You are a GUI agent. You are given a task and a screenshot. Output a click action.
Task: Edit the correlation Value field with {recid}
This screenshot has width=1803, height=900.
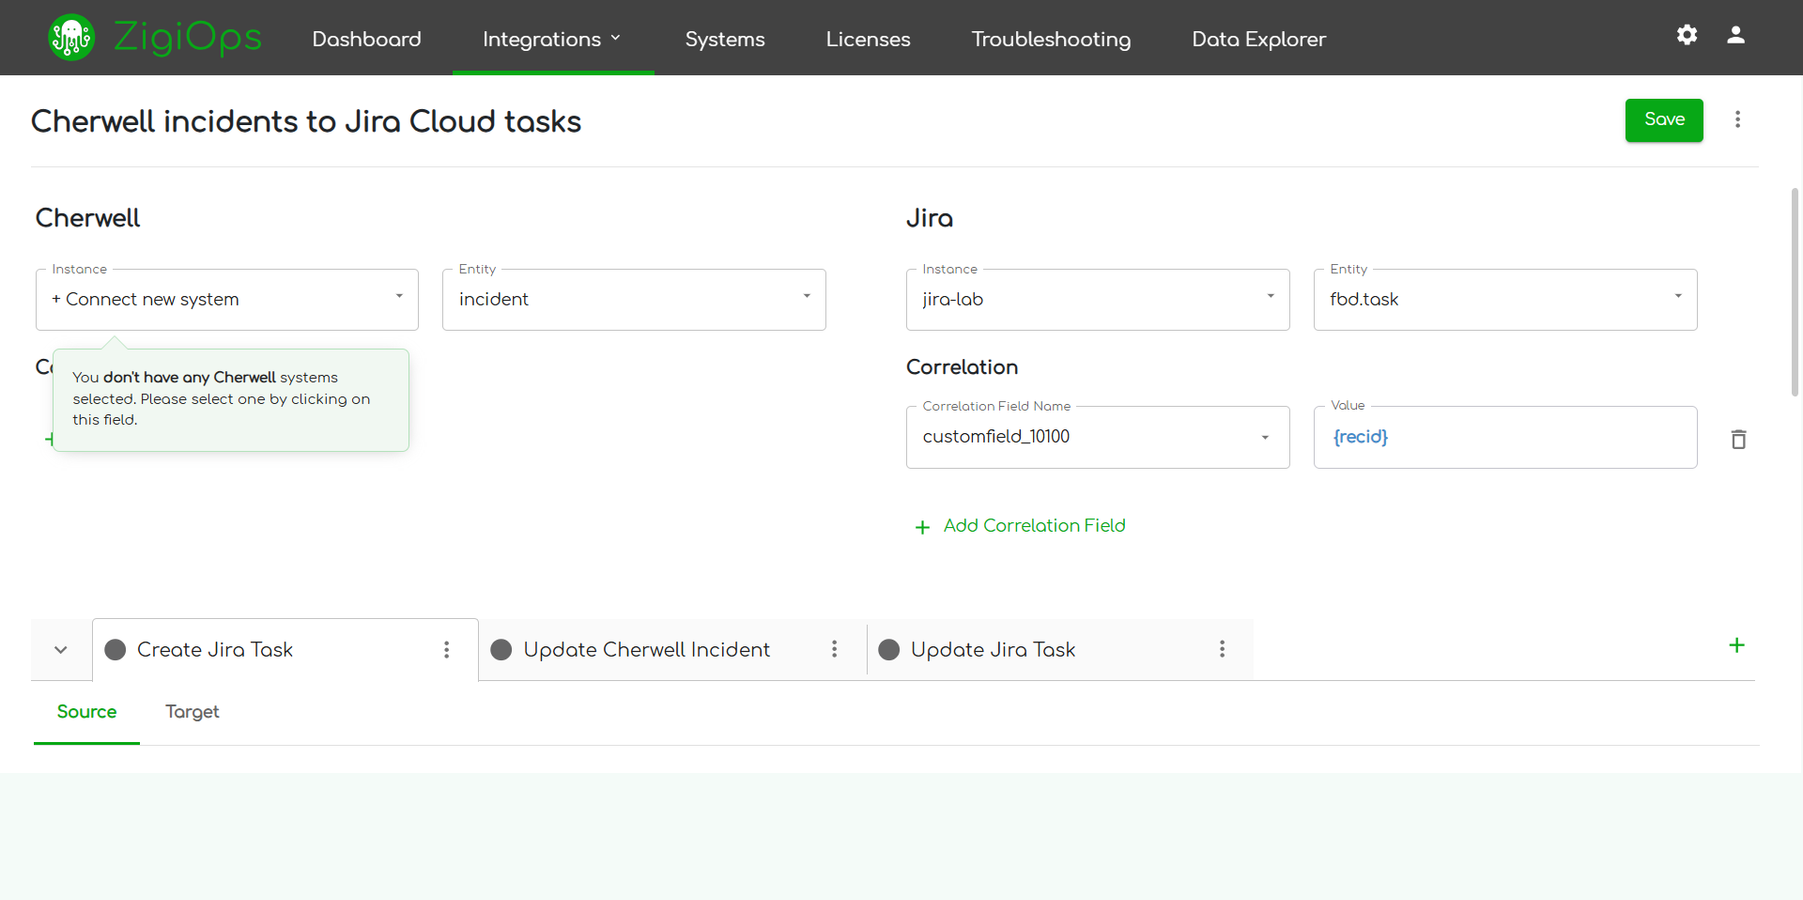pyautogui.click(x=1505, y=437)
